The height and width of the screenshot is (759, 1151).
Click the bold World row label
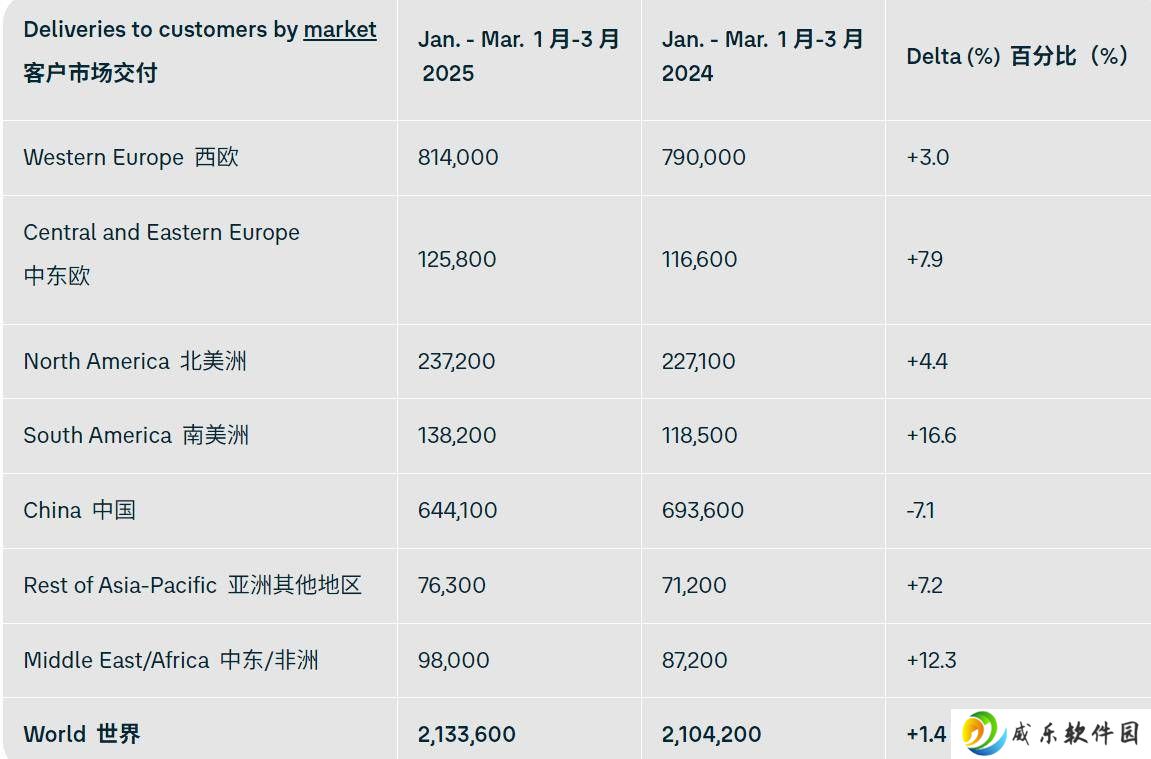81,734
